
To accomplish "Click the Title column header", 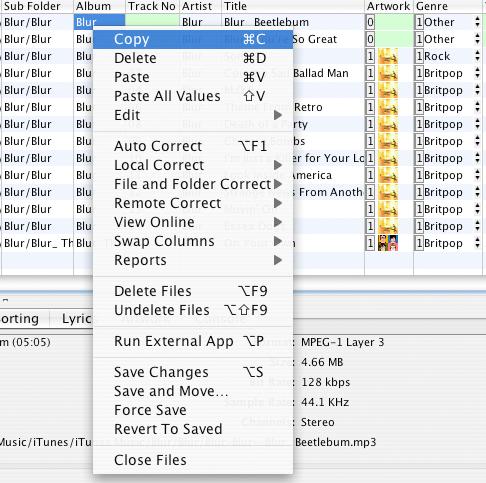I will click(x=293, y=6).
